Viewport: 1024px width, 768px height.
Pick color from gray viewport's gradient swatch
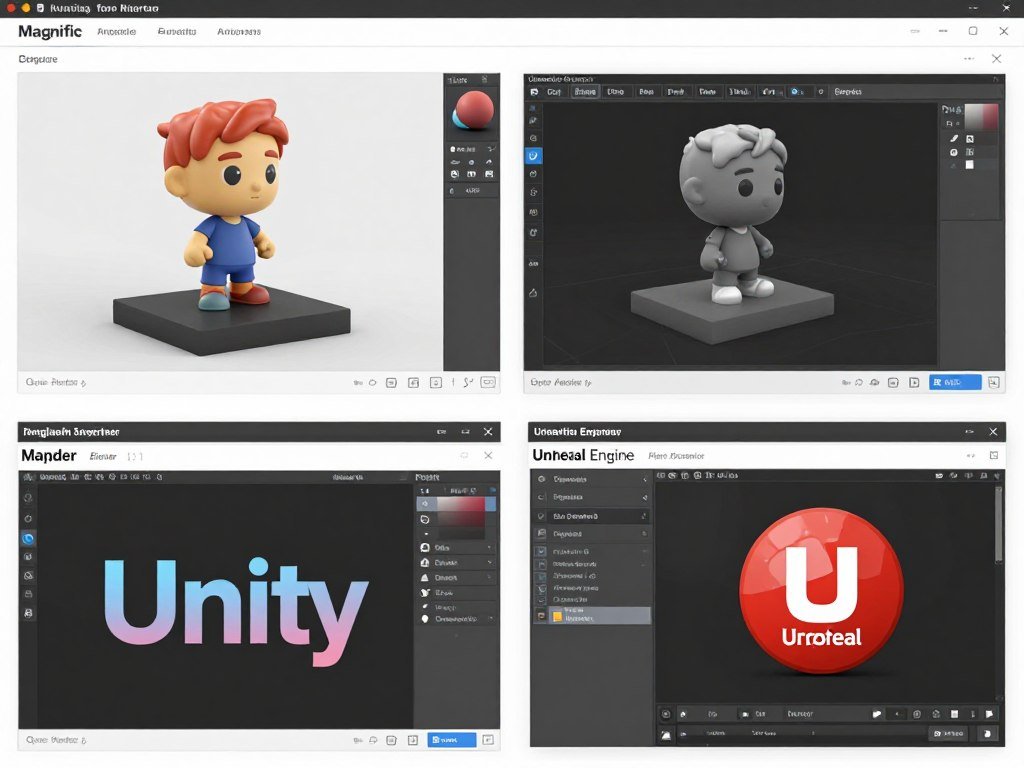[982, 116]
